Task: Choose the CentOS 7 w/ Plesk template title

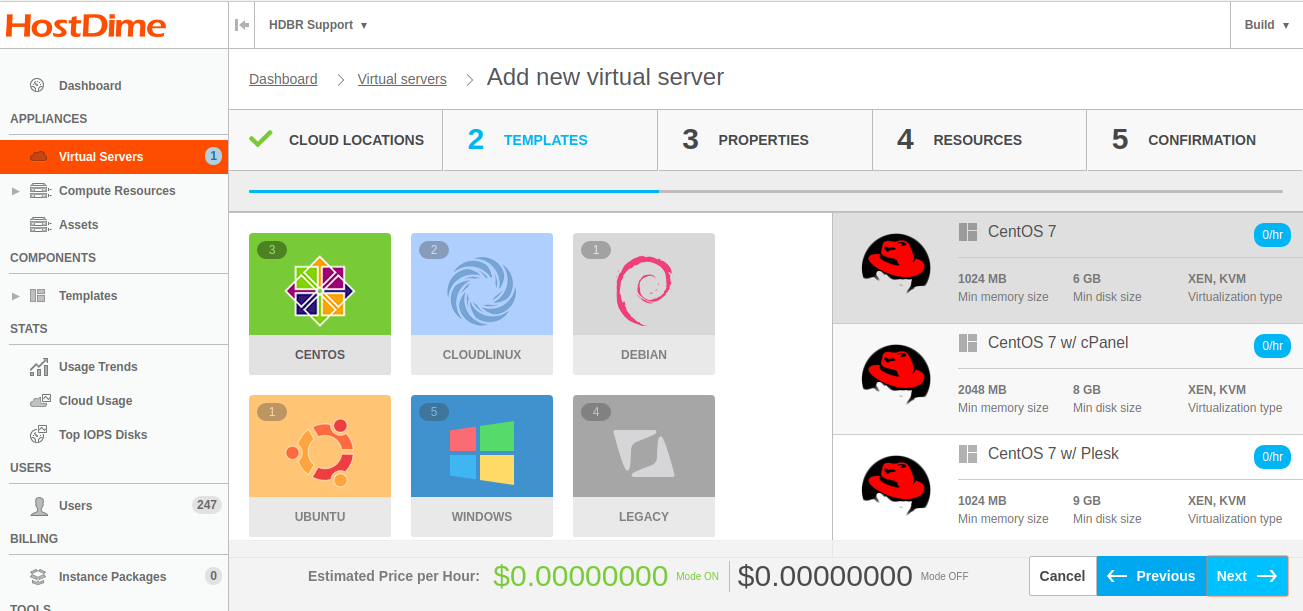Action: pos(1053,454)
